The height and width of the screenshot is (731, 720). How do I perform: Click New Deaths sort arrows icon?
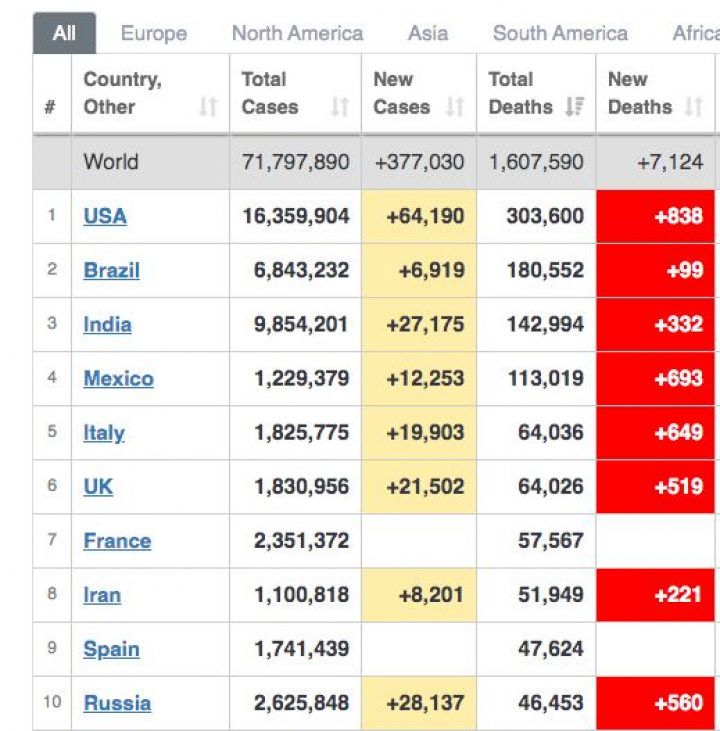coord(694,107)
